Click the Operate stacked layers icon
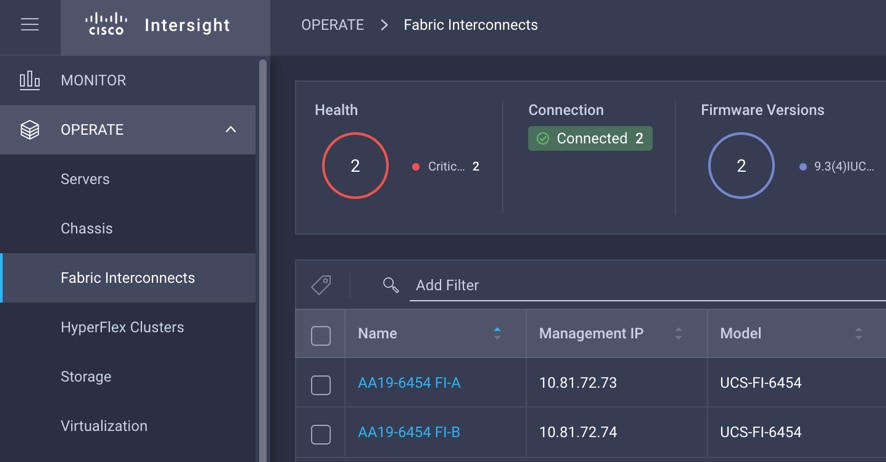 (30, 130)
